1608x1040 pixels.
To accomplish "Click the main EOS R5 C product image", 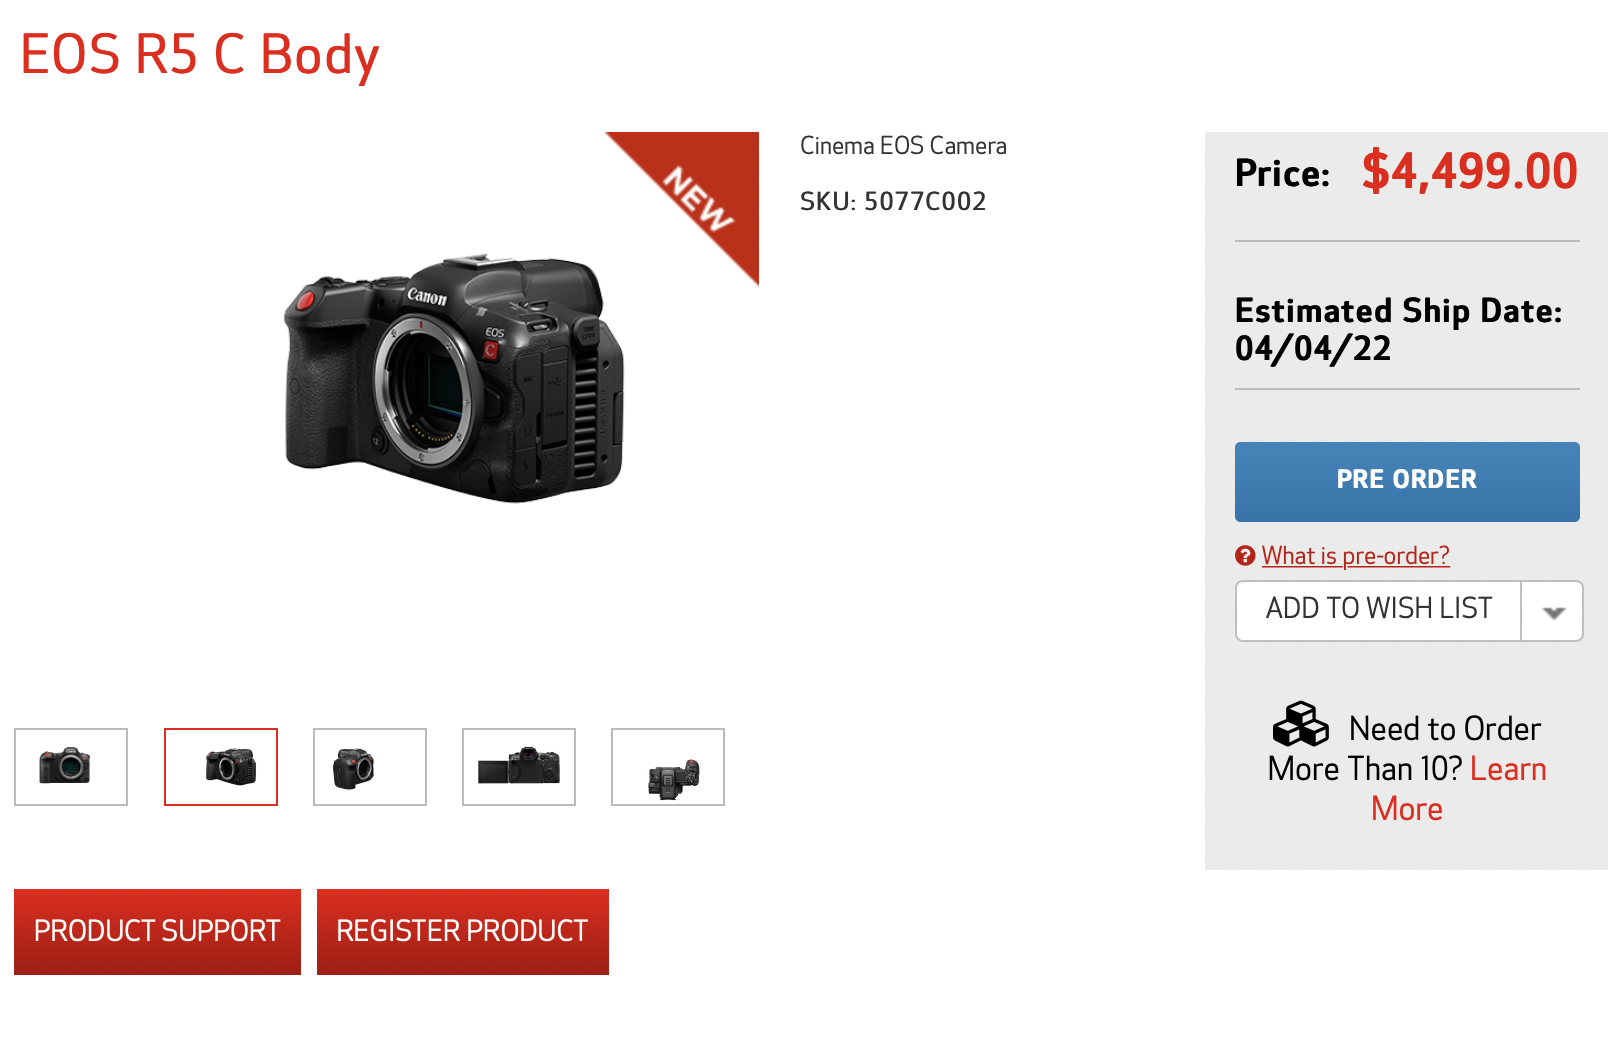I will pos(455,378).
